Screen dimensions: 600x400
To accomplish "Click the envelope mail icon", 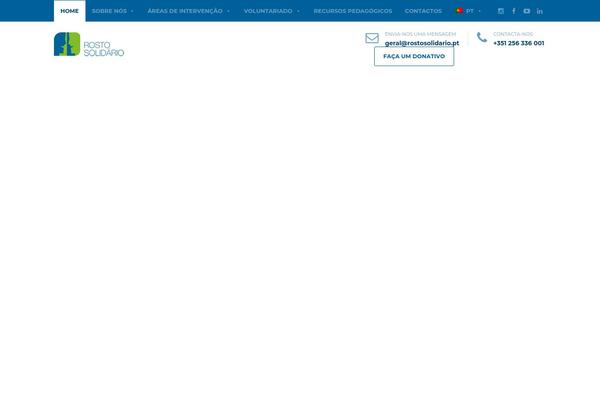I will coord(372,38).
